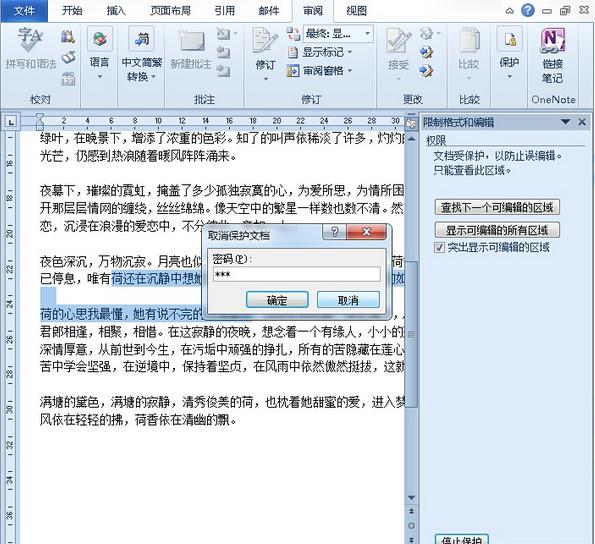
Task: Open the OneNote 链接笔记 linked notes
Action: [553, 55]
